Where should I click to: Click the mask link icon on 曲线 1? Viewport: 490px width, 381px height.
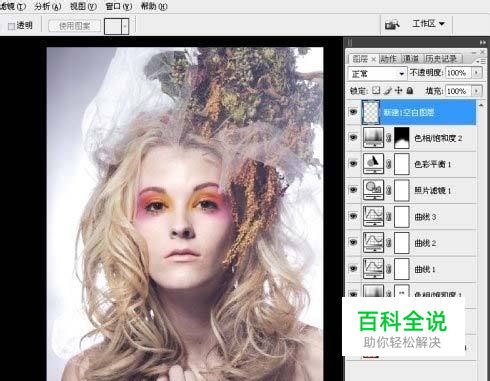click(389, 269)
